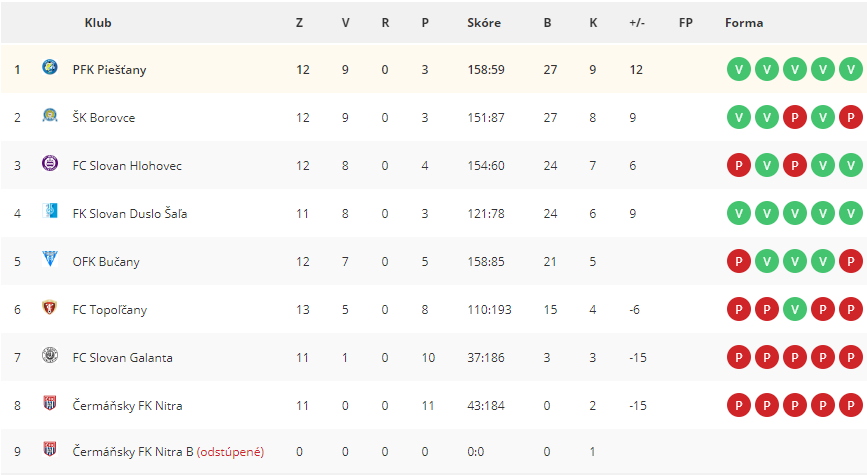Open OFK Bučany club crest icon

(50, 259)
